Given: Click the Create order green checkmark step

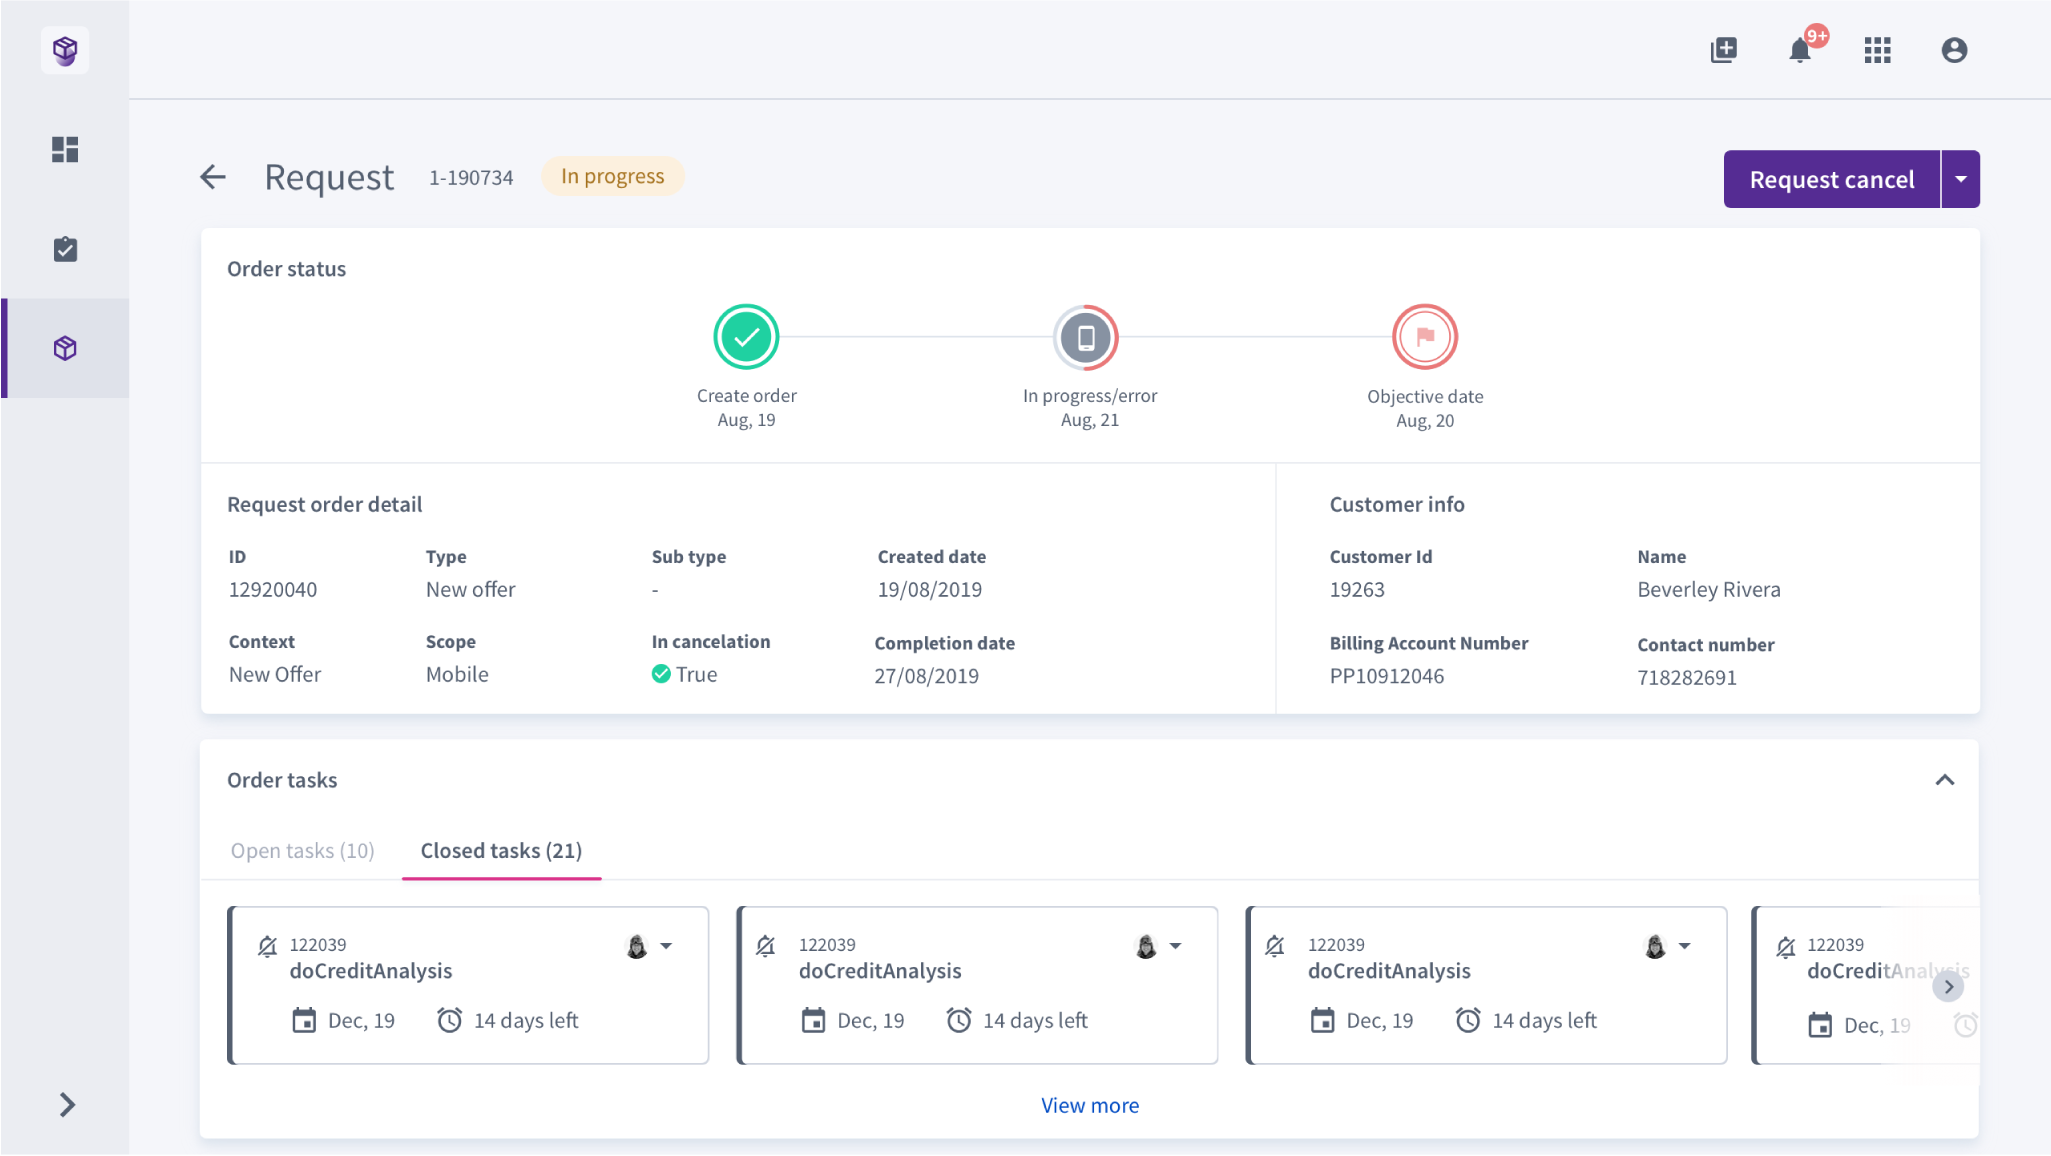Looking at the screenshot, I should pyautogui.click(x=746, y=337).
